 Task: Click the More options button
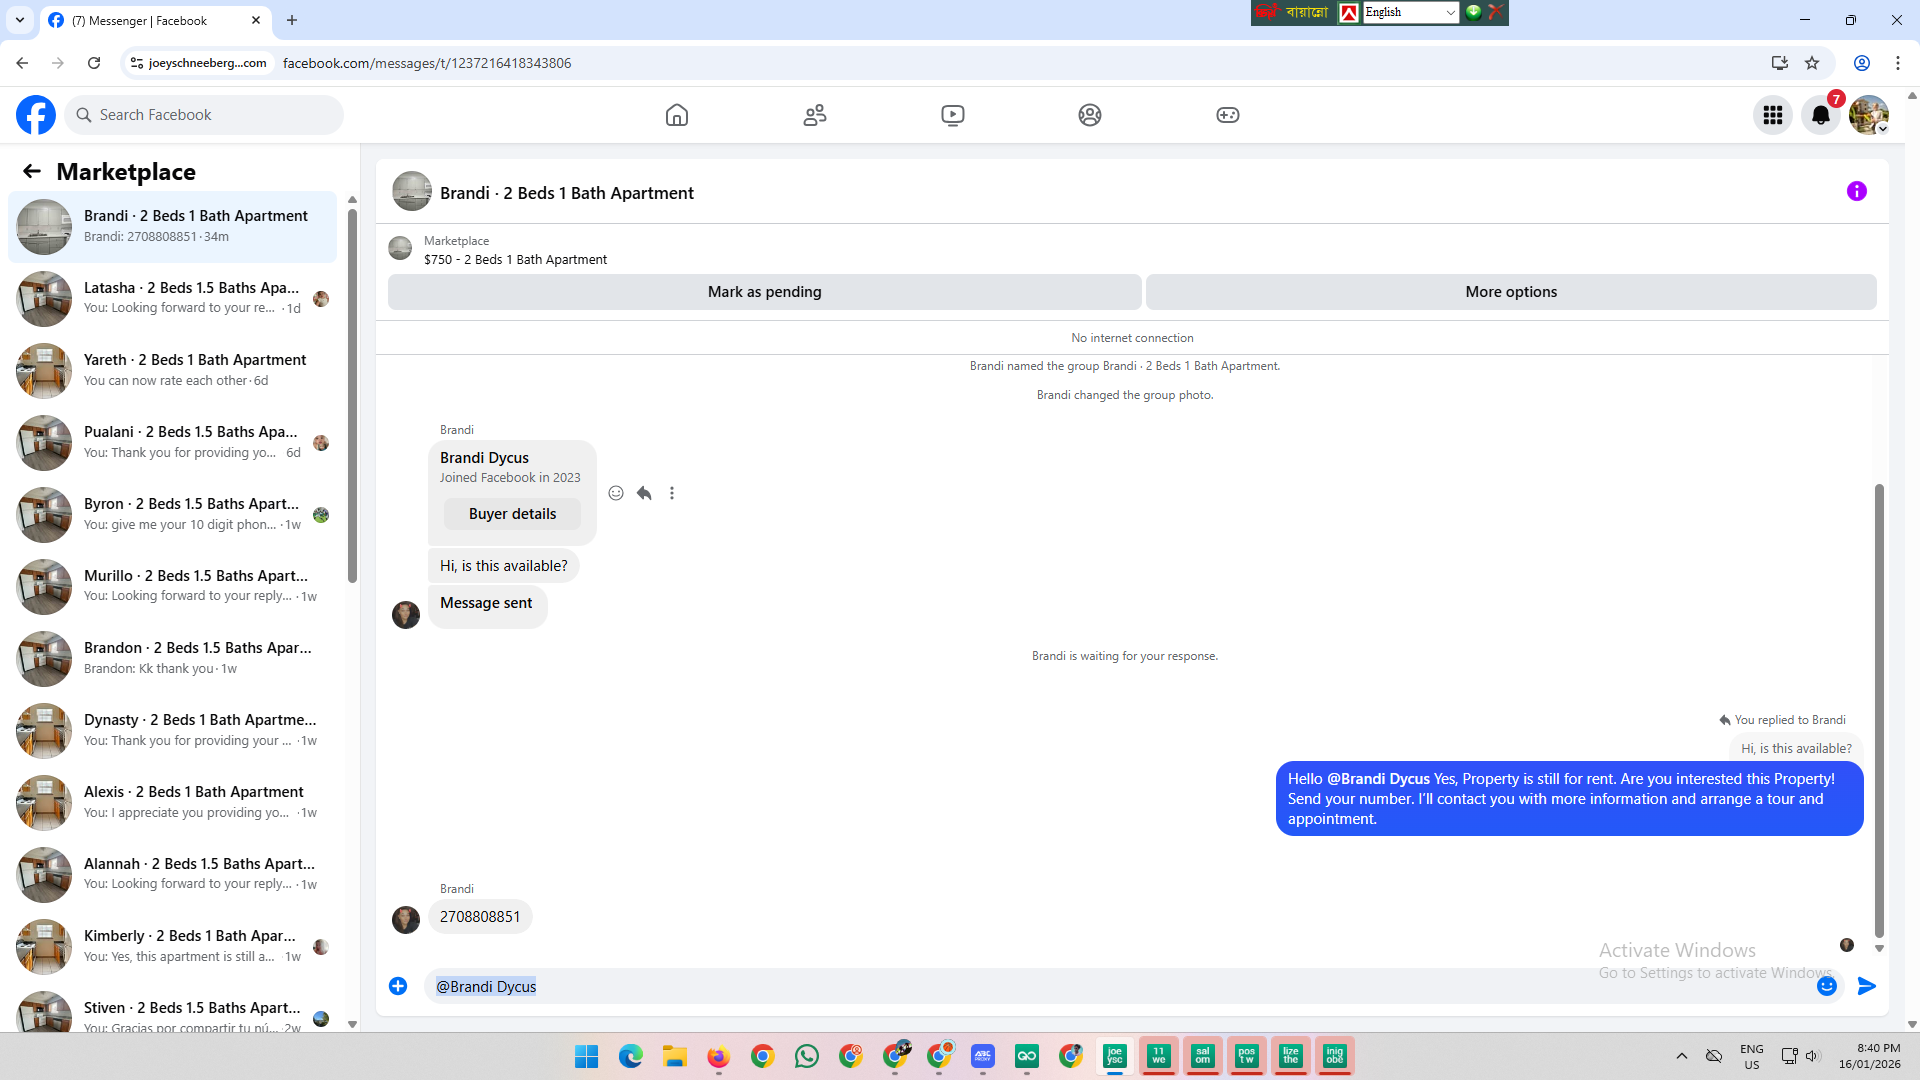point(1511,292)
